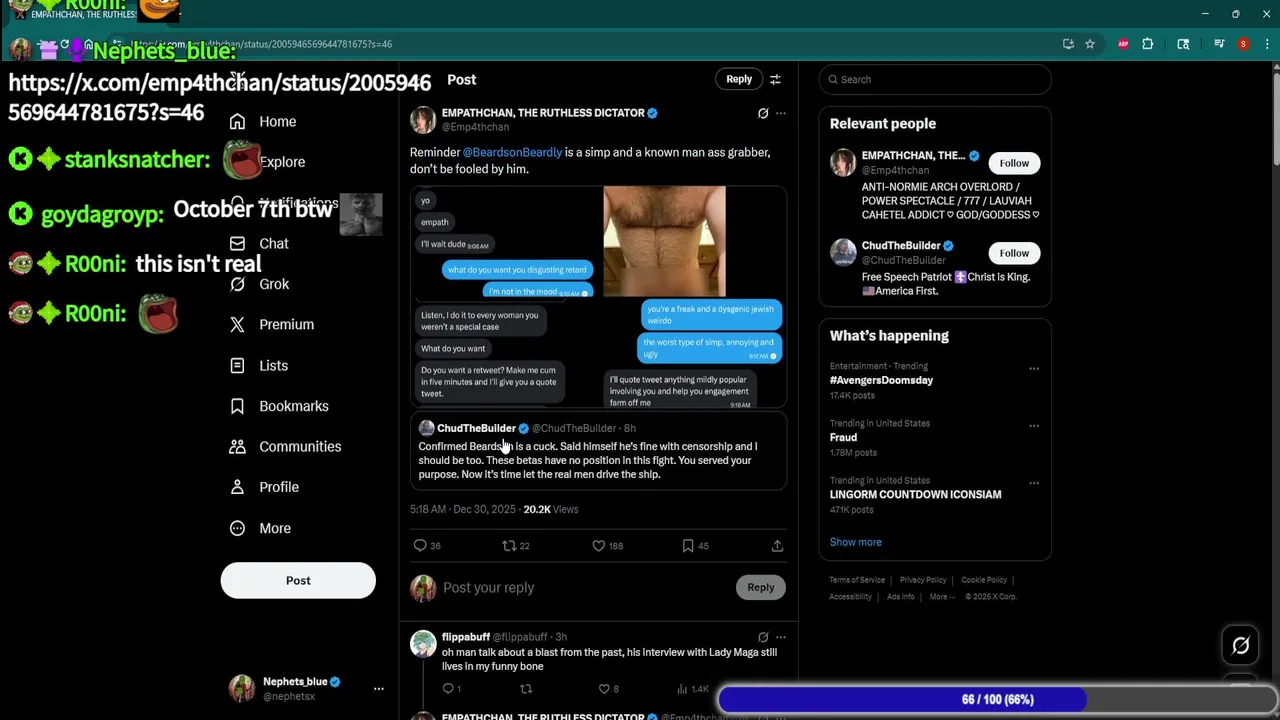Open Chrome three-dot menu
Screen dimensions: 1280x720
point(1265,44)
